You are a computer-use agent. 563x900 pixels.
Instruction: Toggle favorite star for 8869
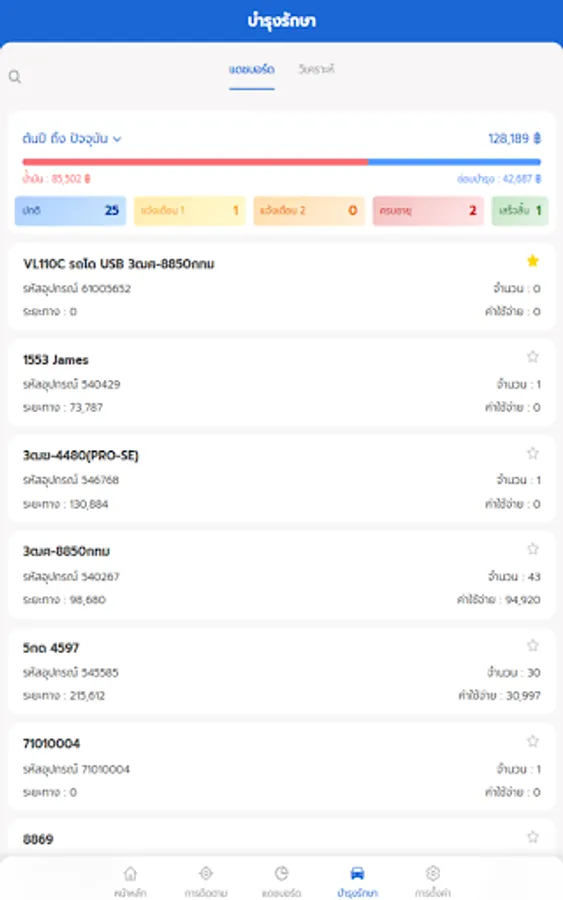533,837
